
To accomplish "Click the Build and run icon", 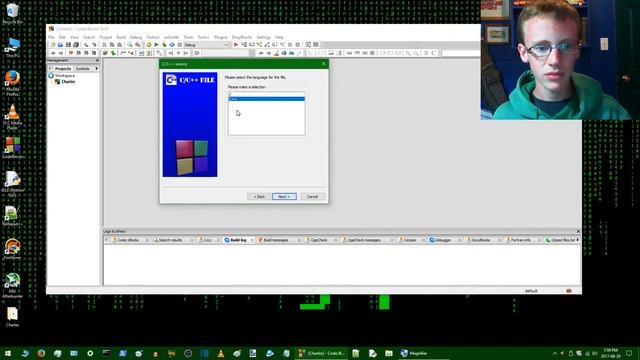I will (164, 44).
